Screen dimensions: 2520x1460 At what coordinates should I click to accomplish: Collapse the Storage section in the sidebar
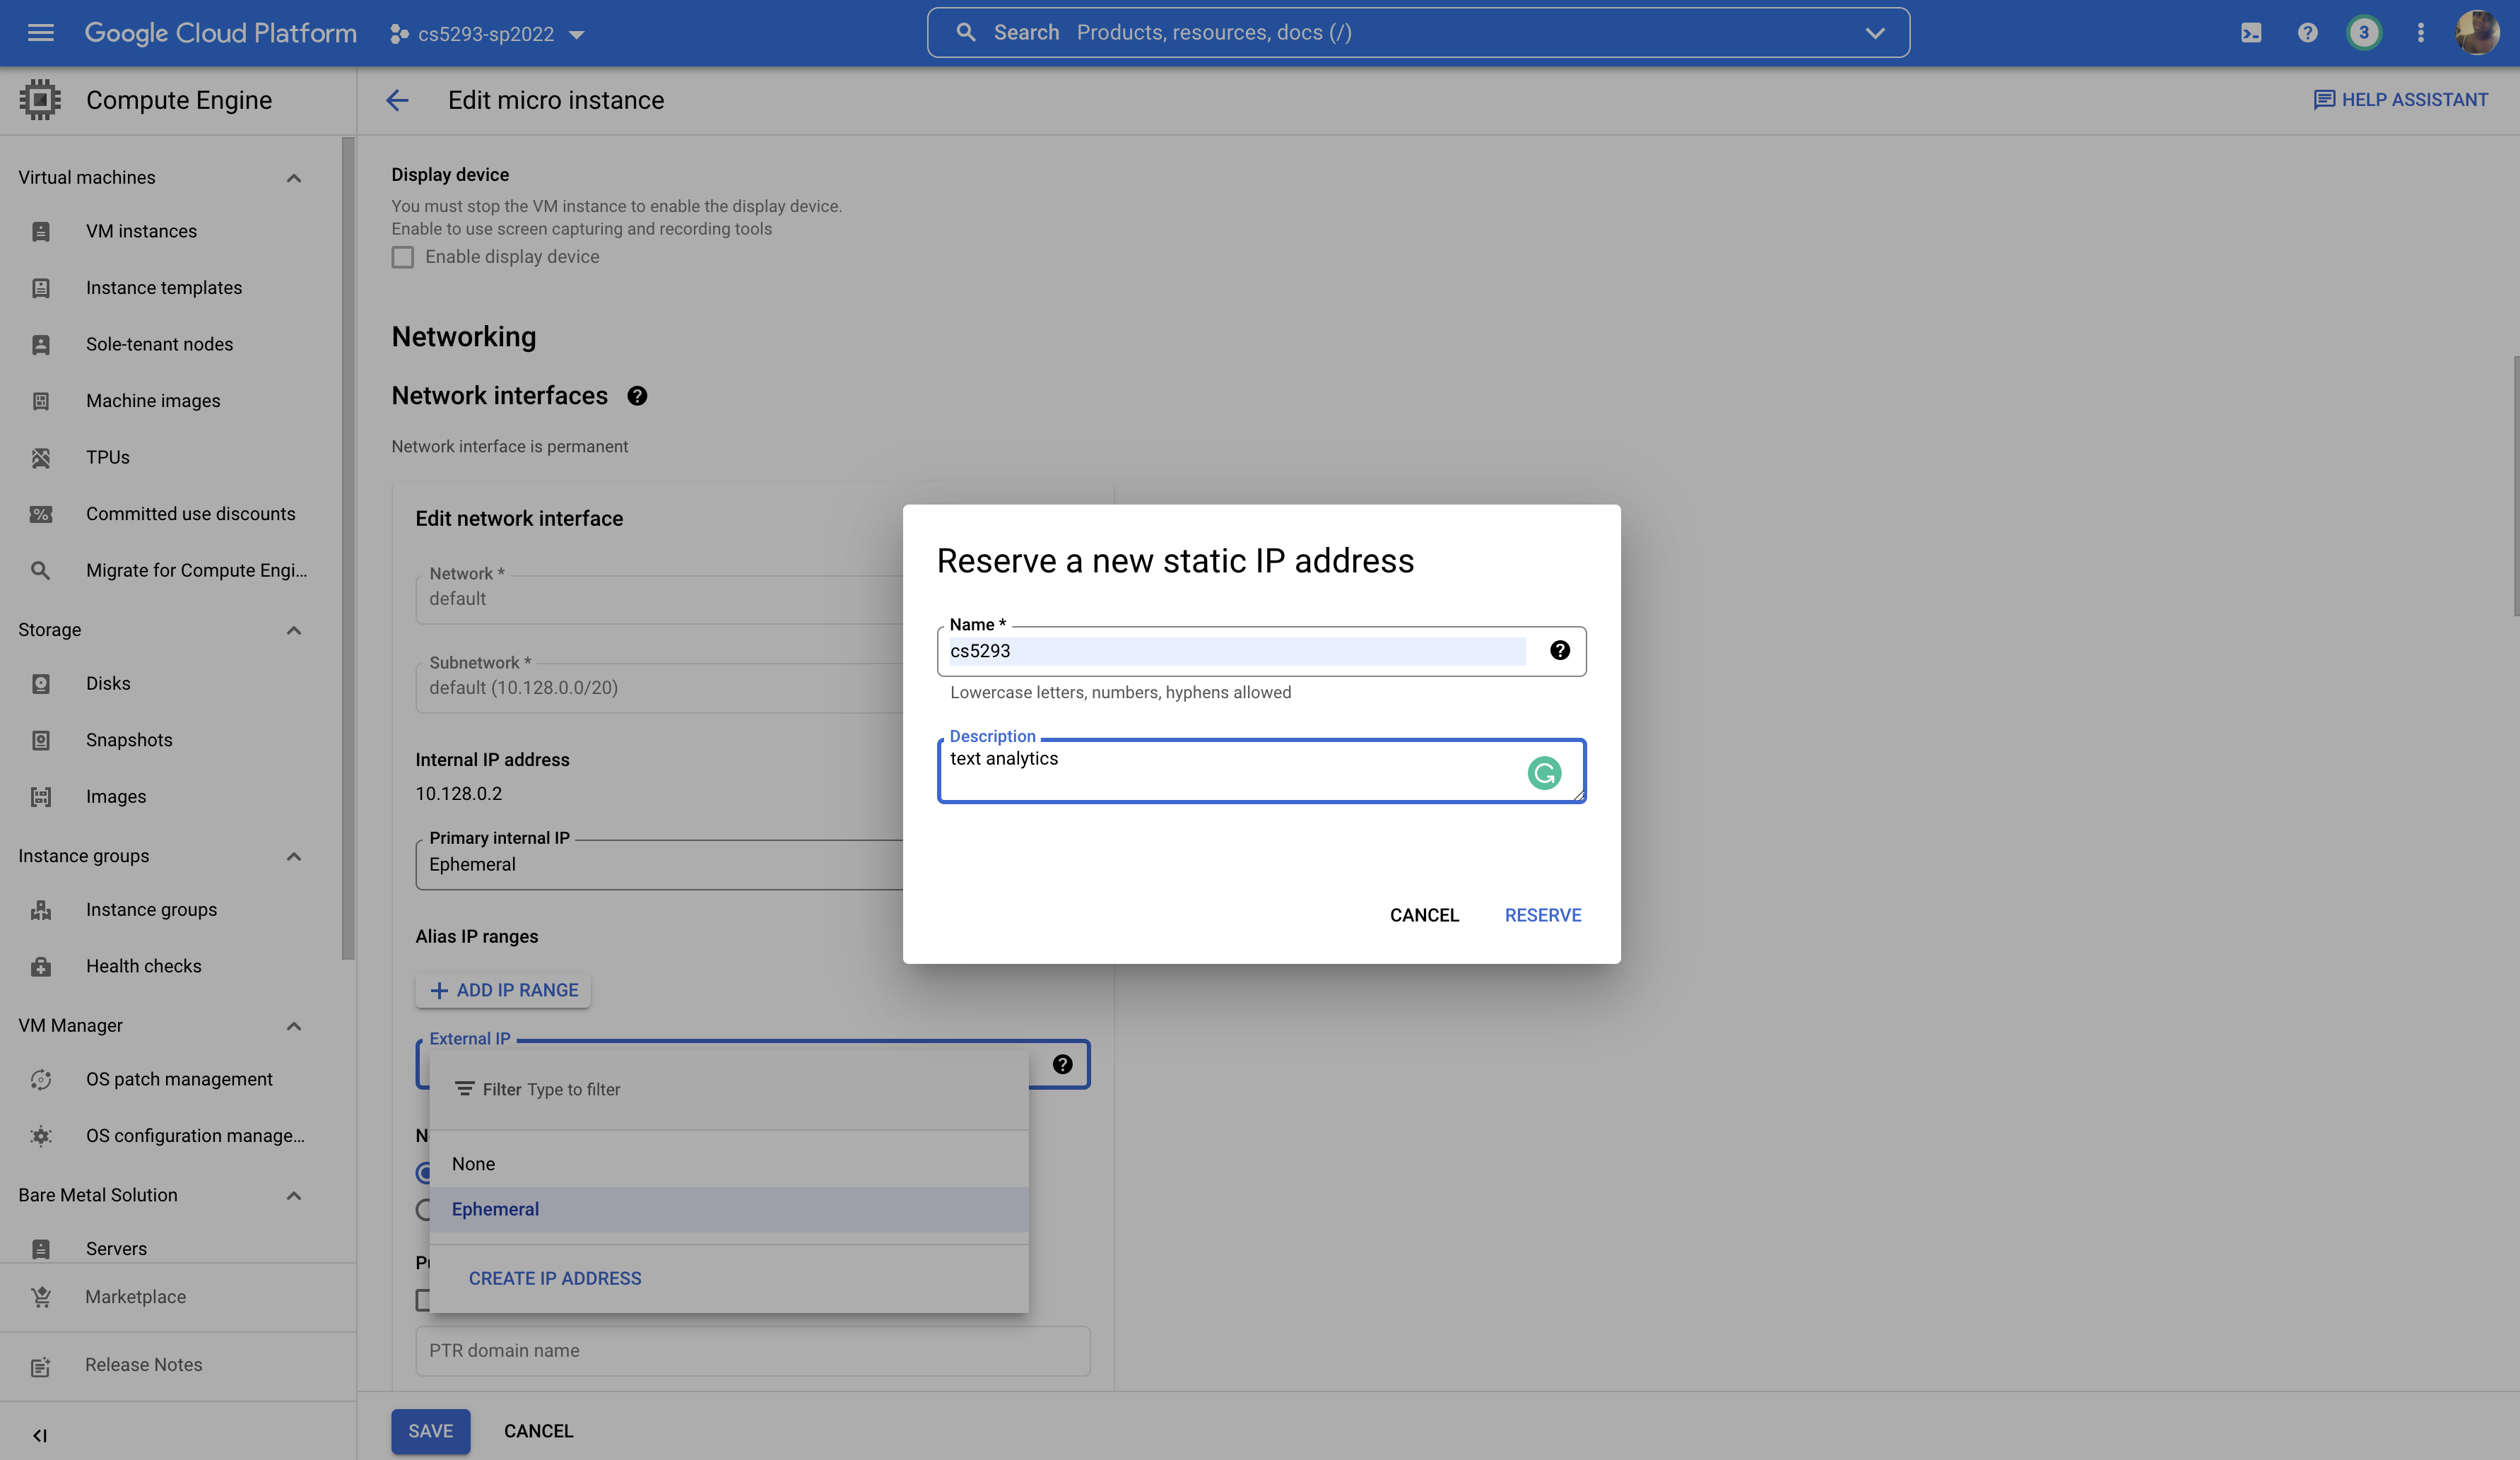click(293, 630)
